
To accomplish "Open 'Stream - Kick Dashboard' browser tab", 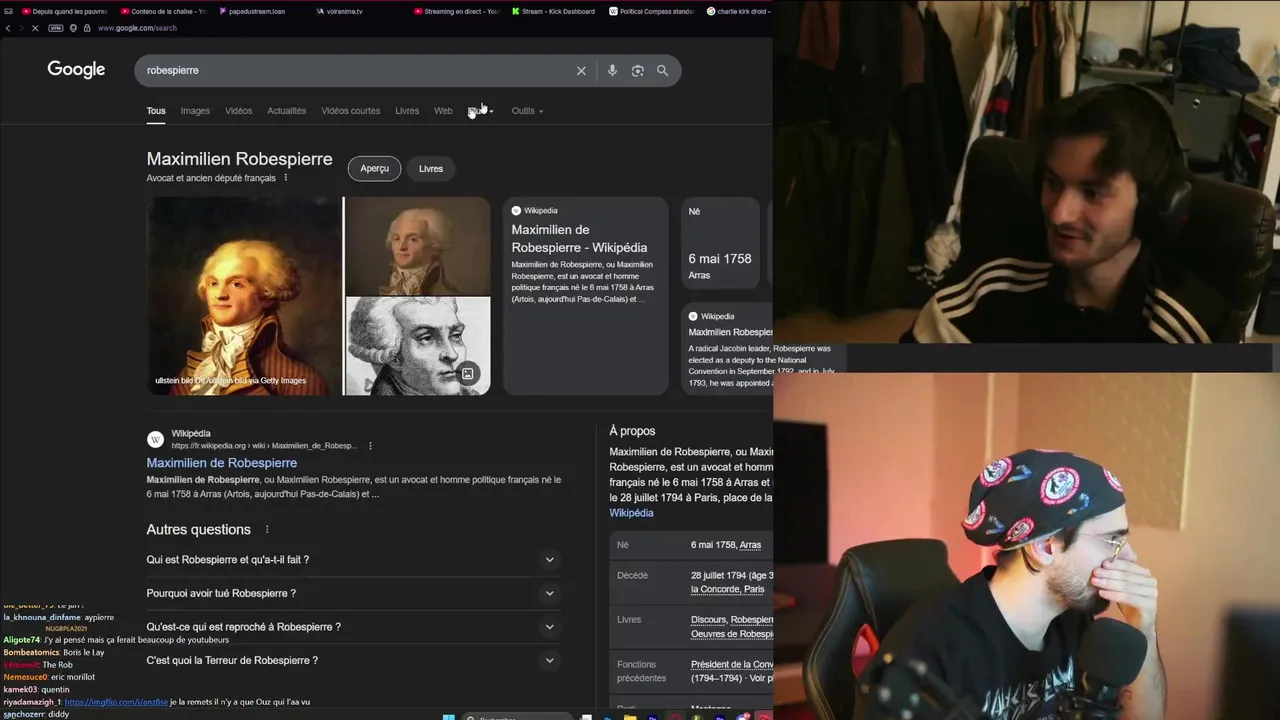I will tap(552, 11).
